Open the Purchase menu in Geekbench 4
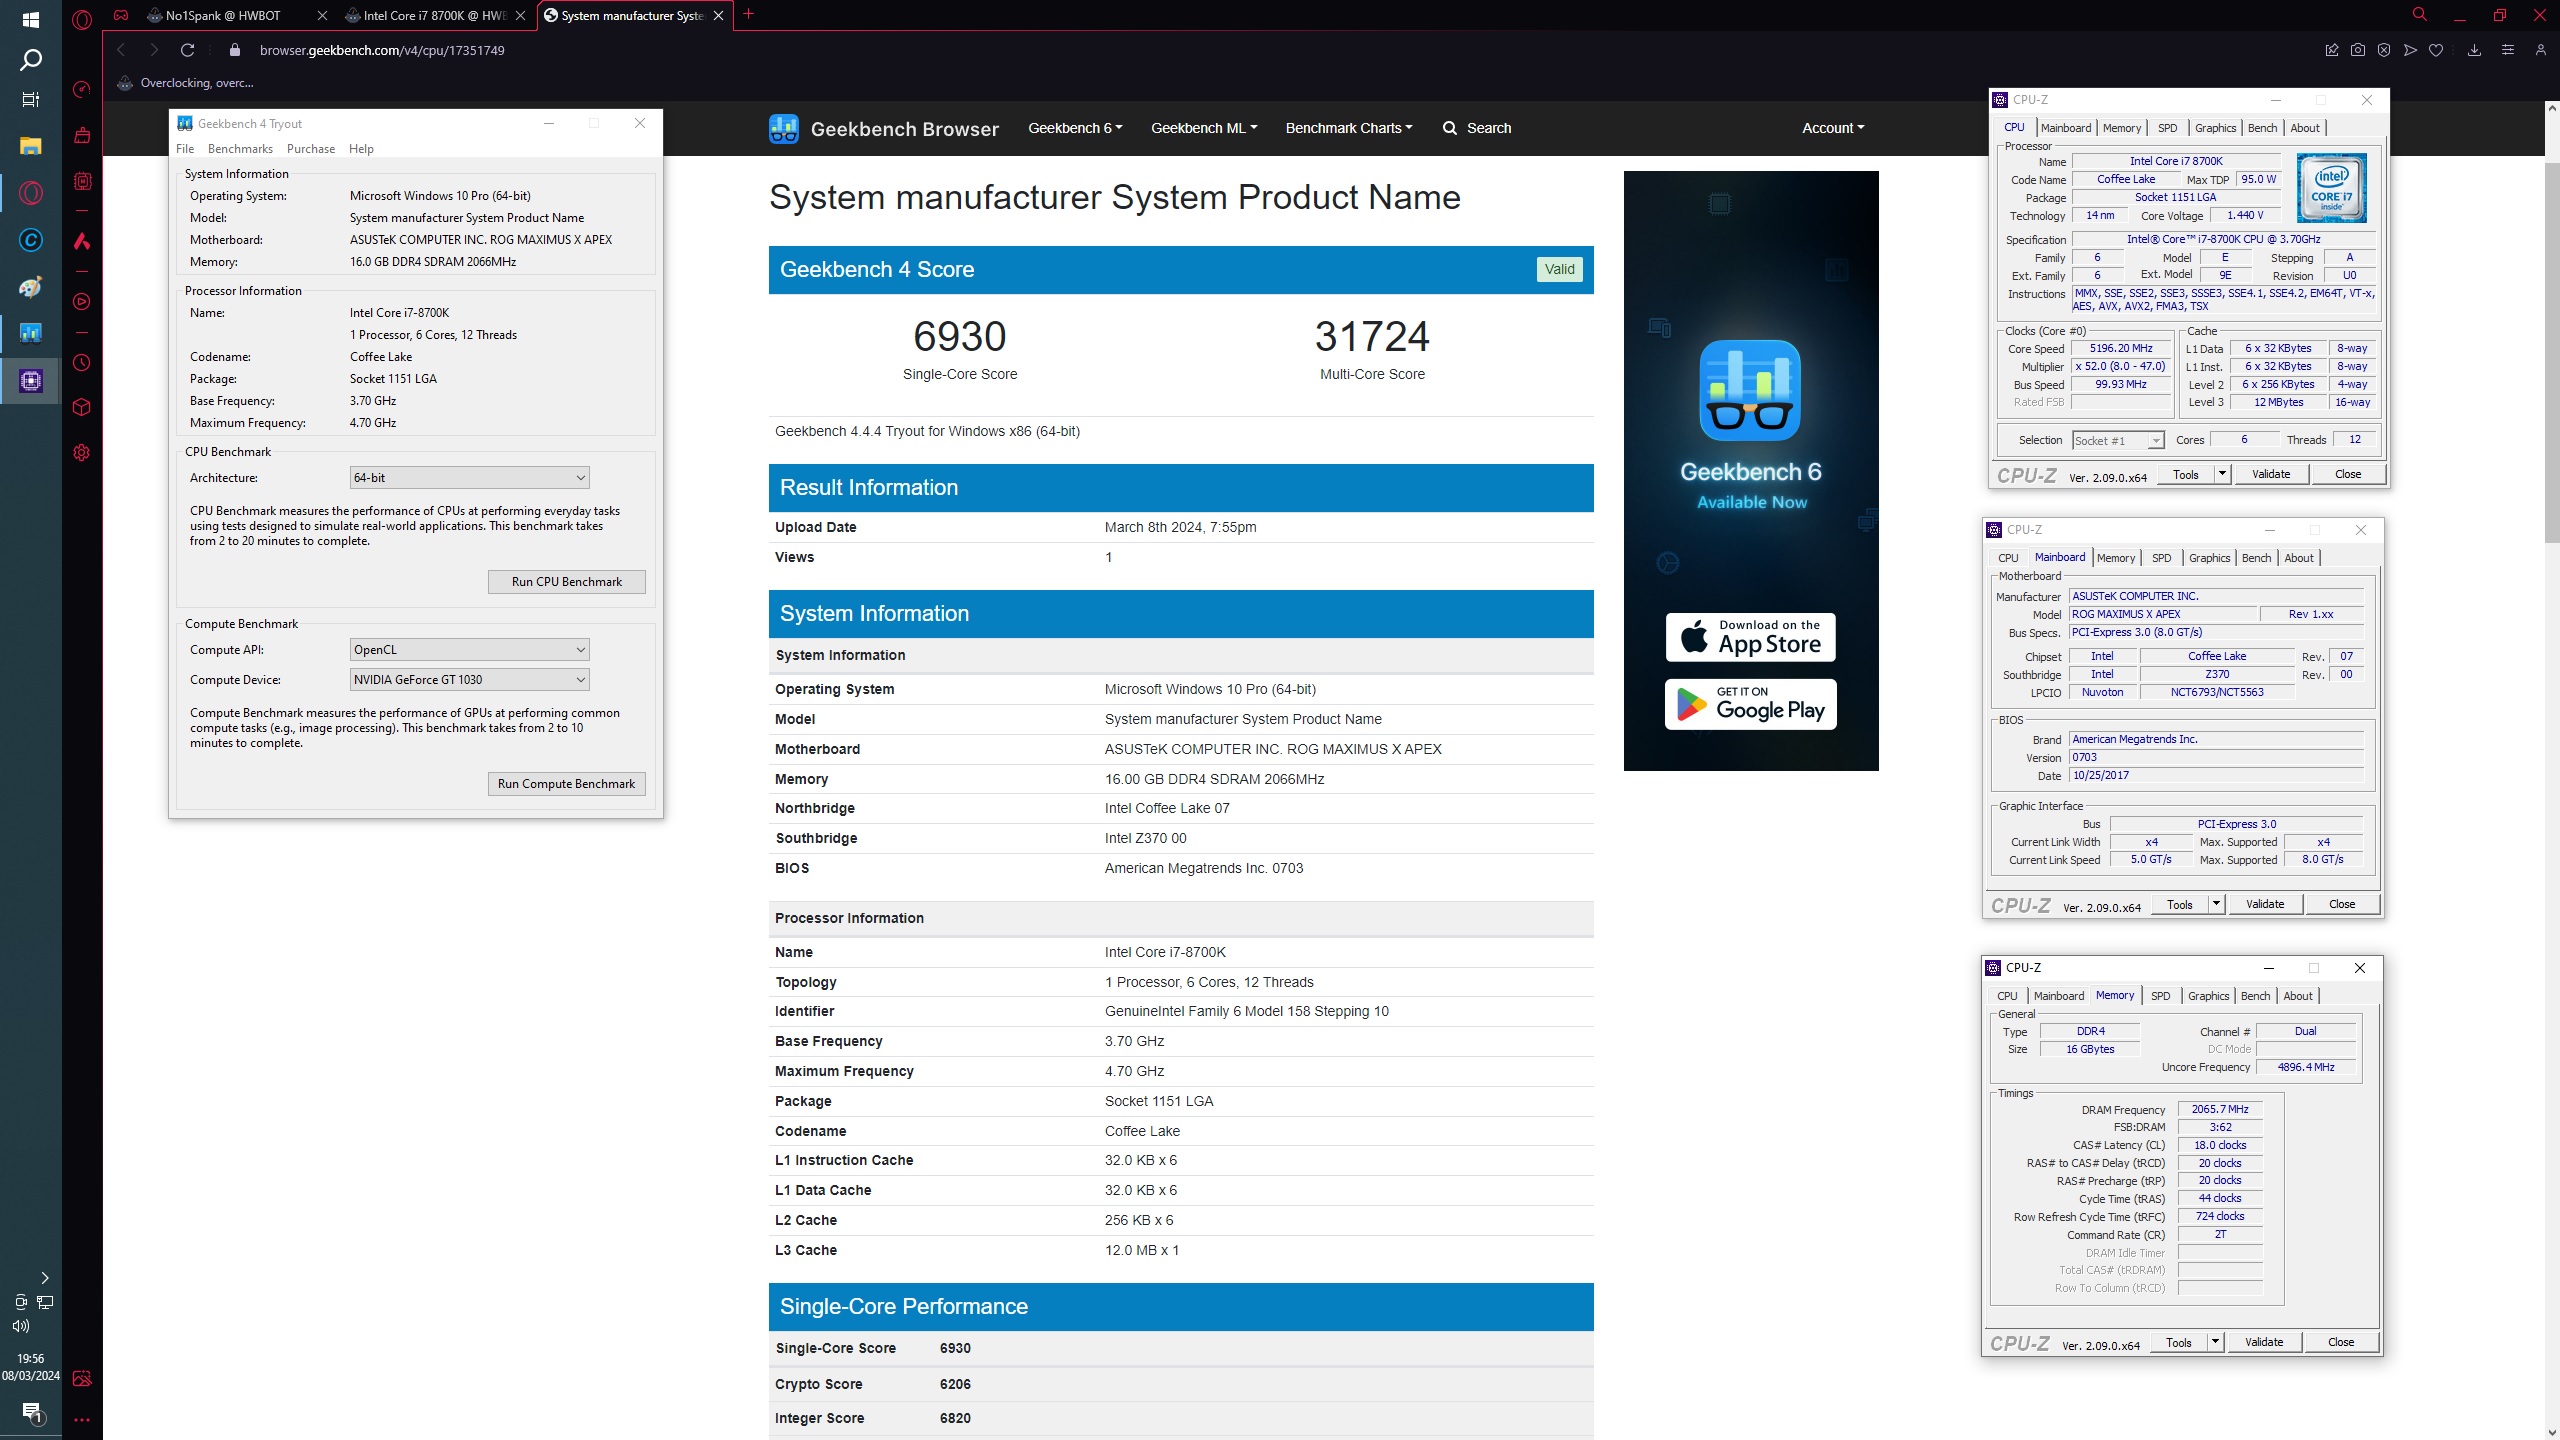The image size is (2560, 1440). point(311,149)
